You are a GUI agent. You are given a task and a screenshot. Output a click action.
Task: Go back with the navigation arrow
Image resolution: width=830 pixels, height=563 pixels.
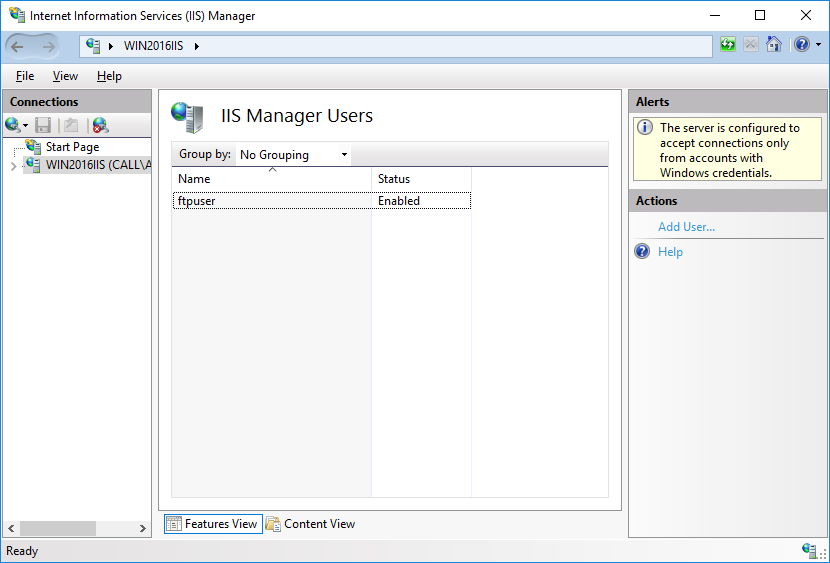click(x=17, y=47)
